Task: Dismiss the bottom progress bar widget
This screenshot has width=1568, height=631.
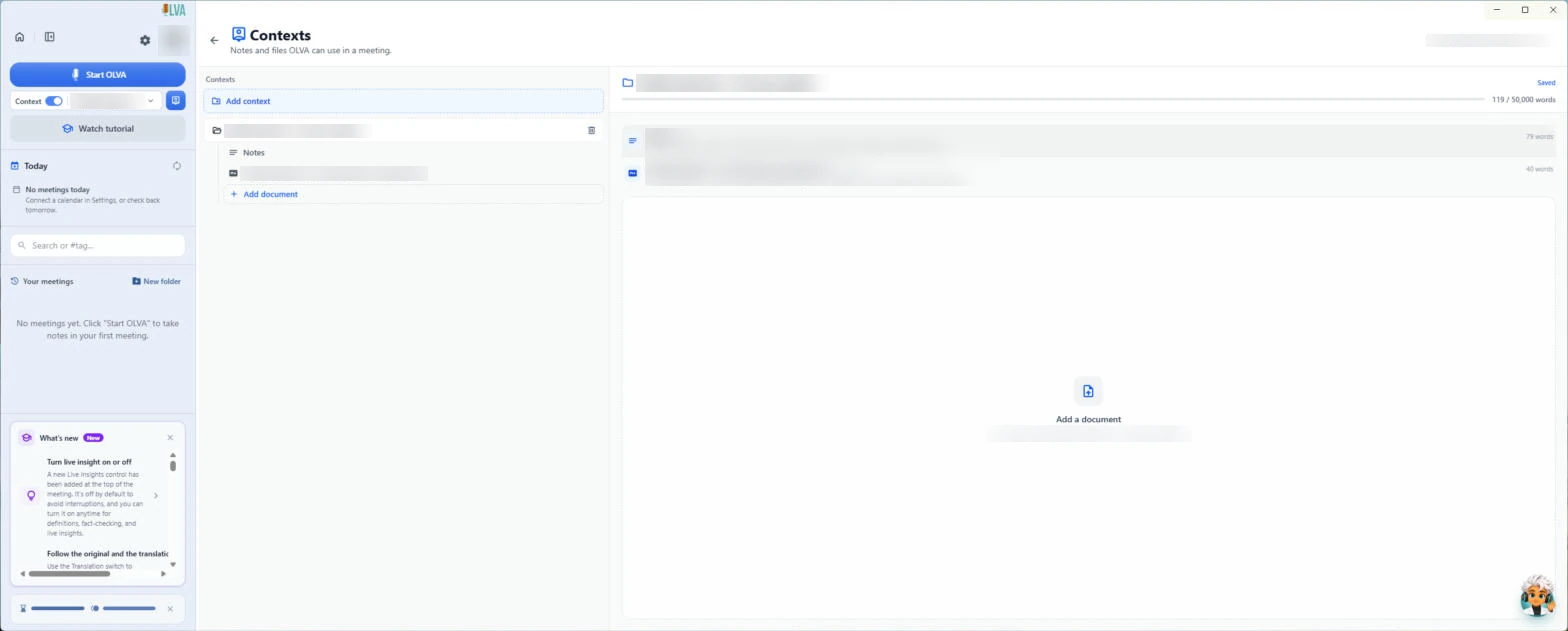Action: coord(170,609)
